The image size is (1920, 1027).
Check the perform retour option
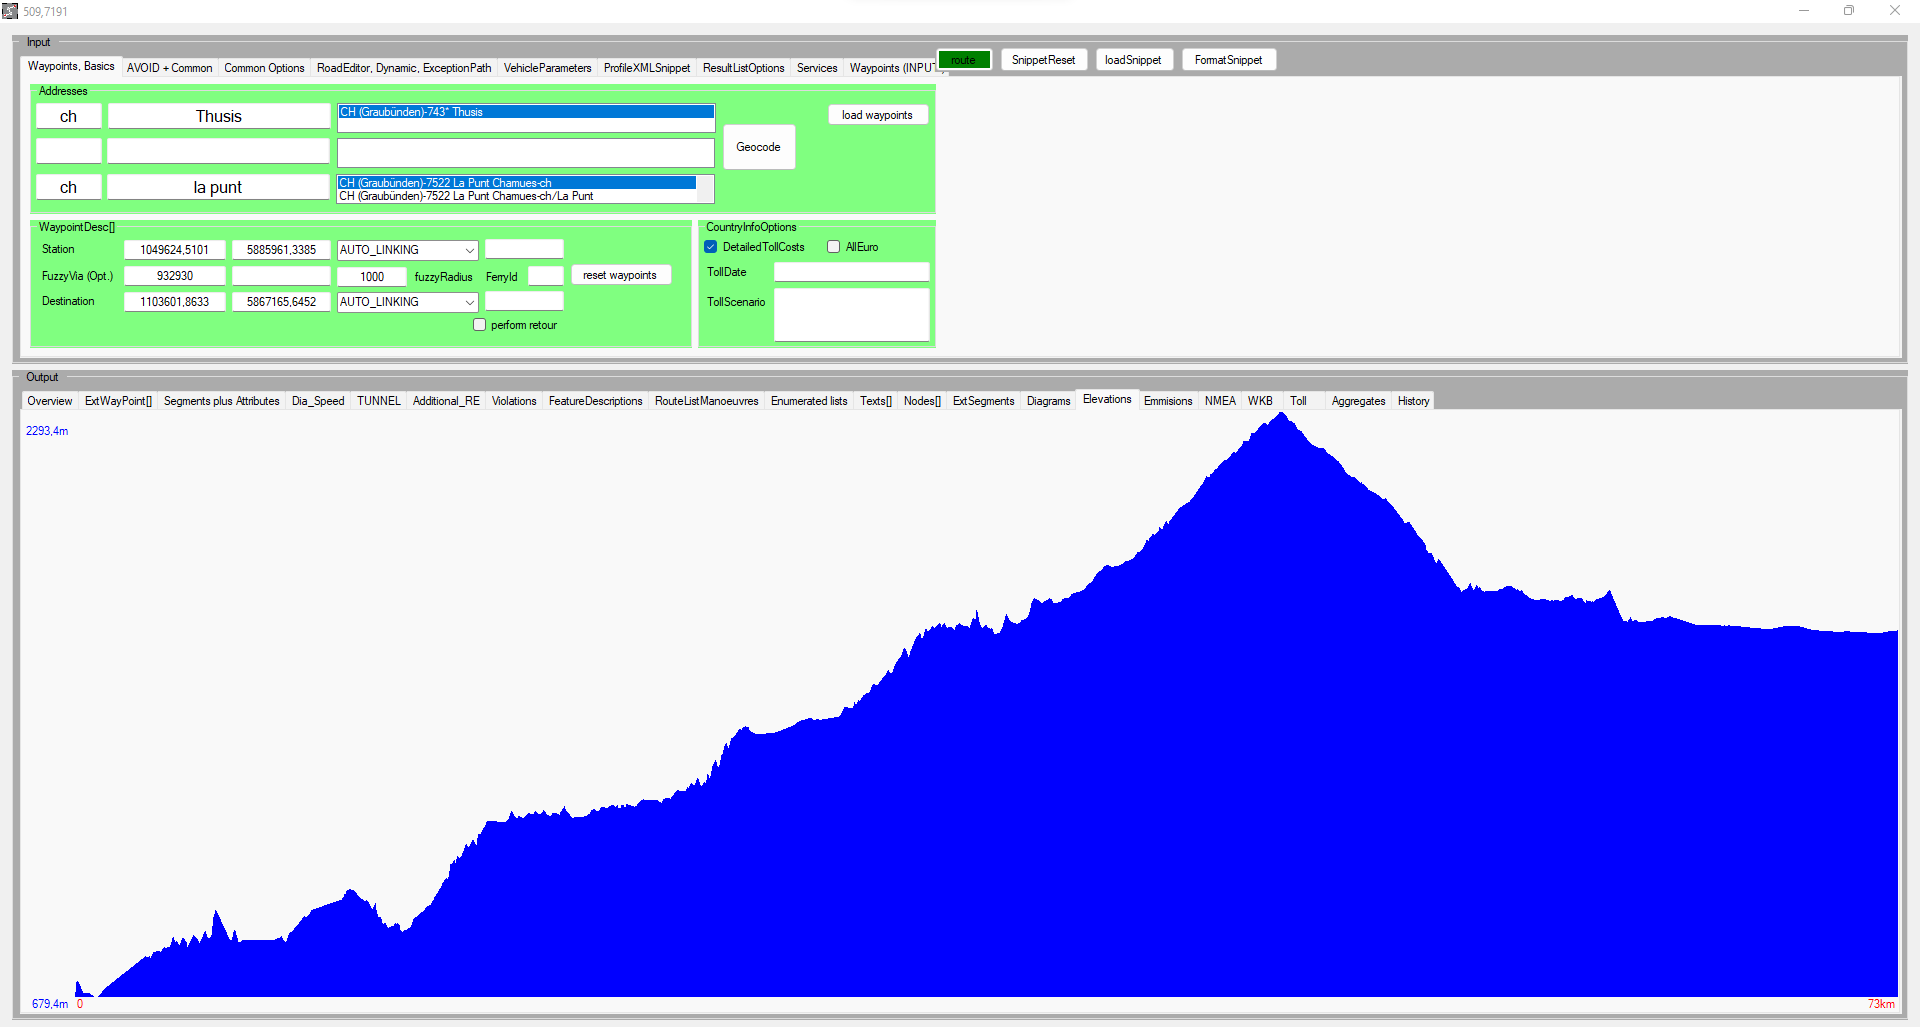pyautogui.click(x=480, y=325)
